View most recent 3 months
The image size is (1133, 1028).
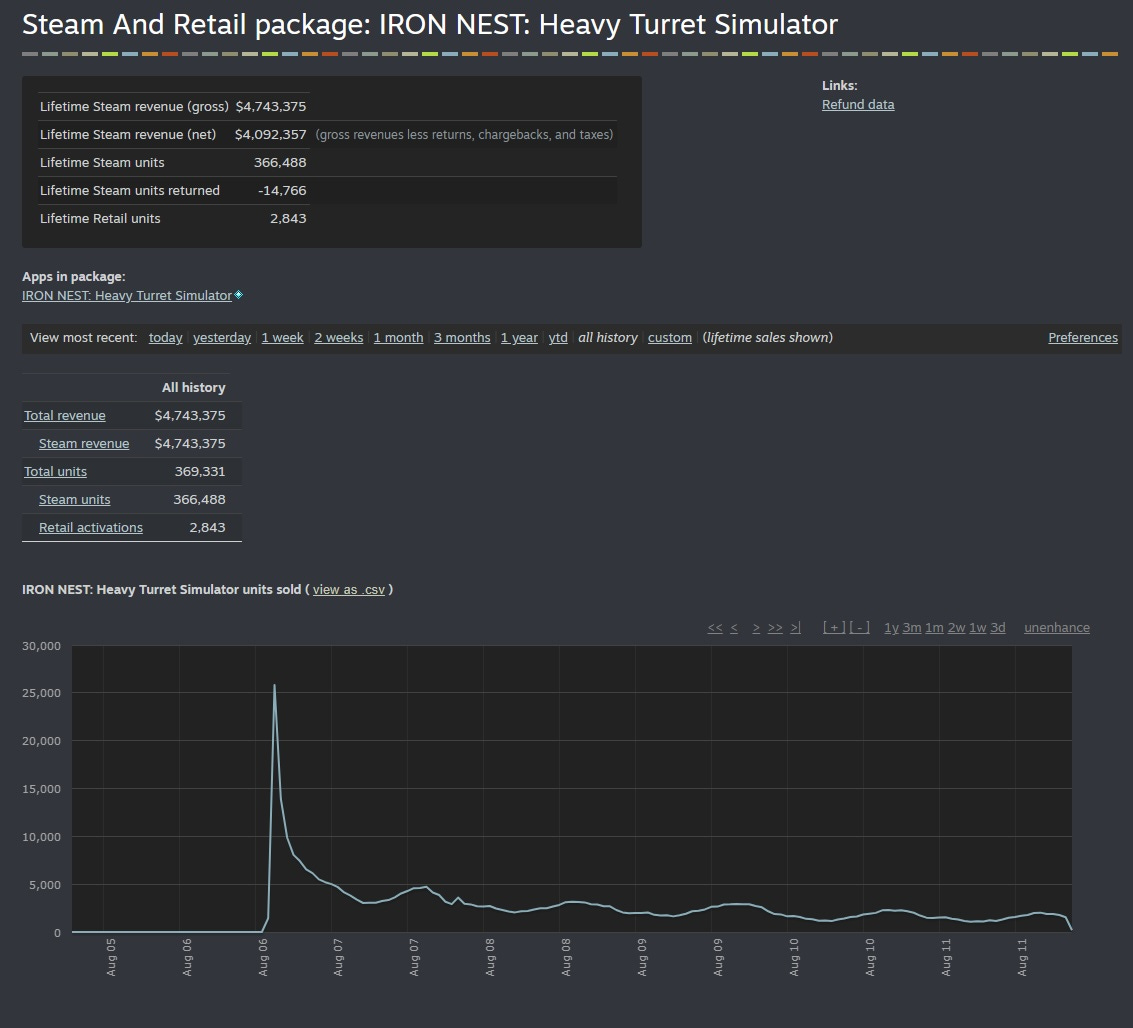[462, 337]
